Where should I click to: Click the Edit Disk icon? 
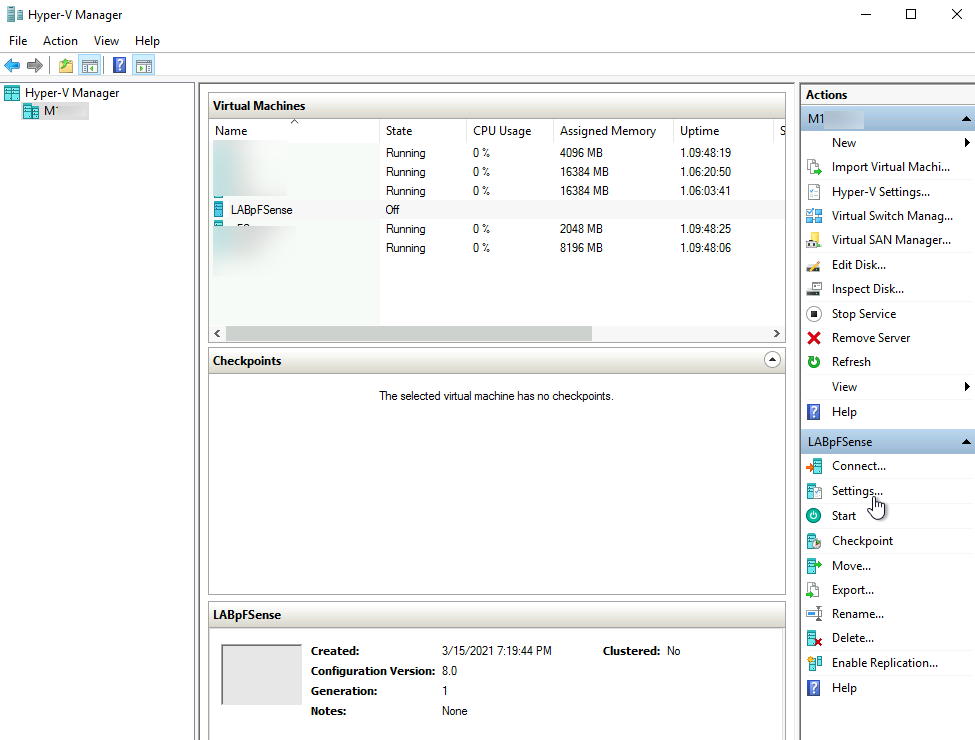[814, 266]
